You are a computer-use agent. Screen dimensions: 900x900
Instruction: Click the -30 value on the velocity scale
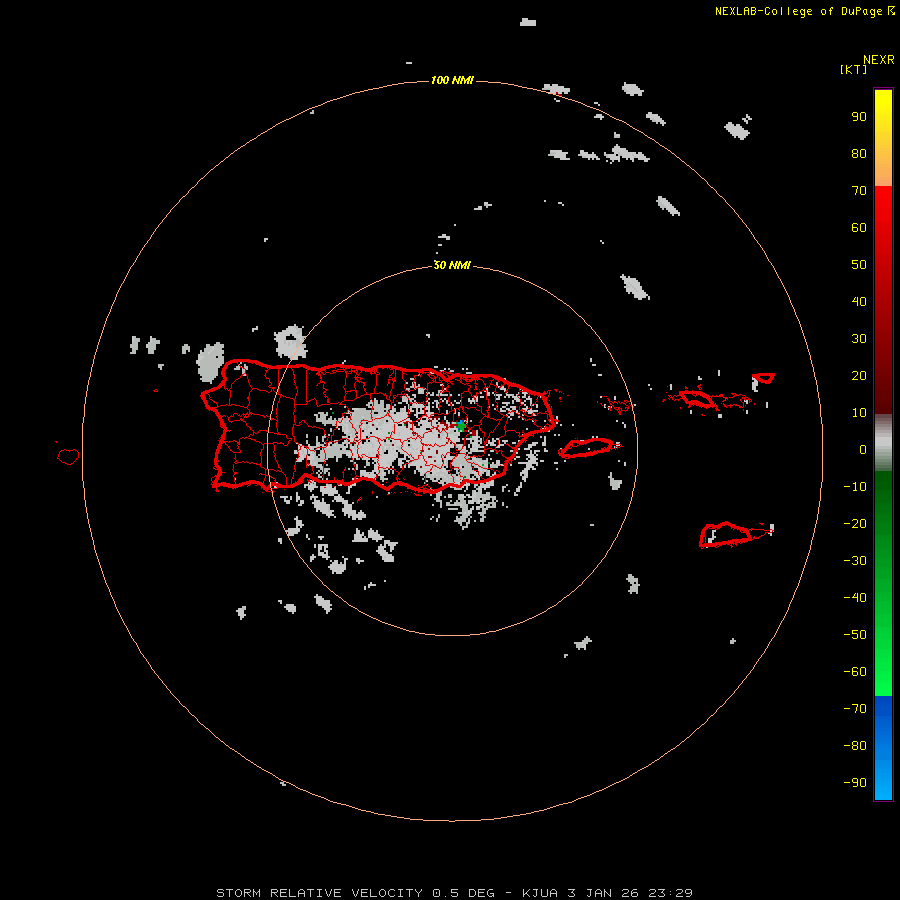click(x=855, y=561)
